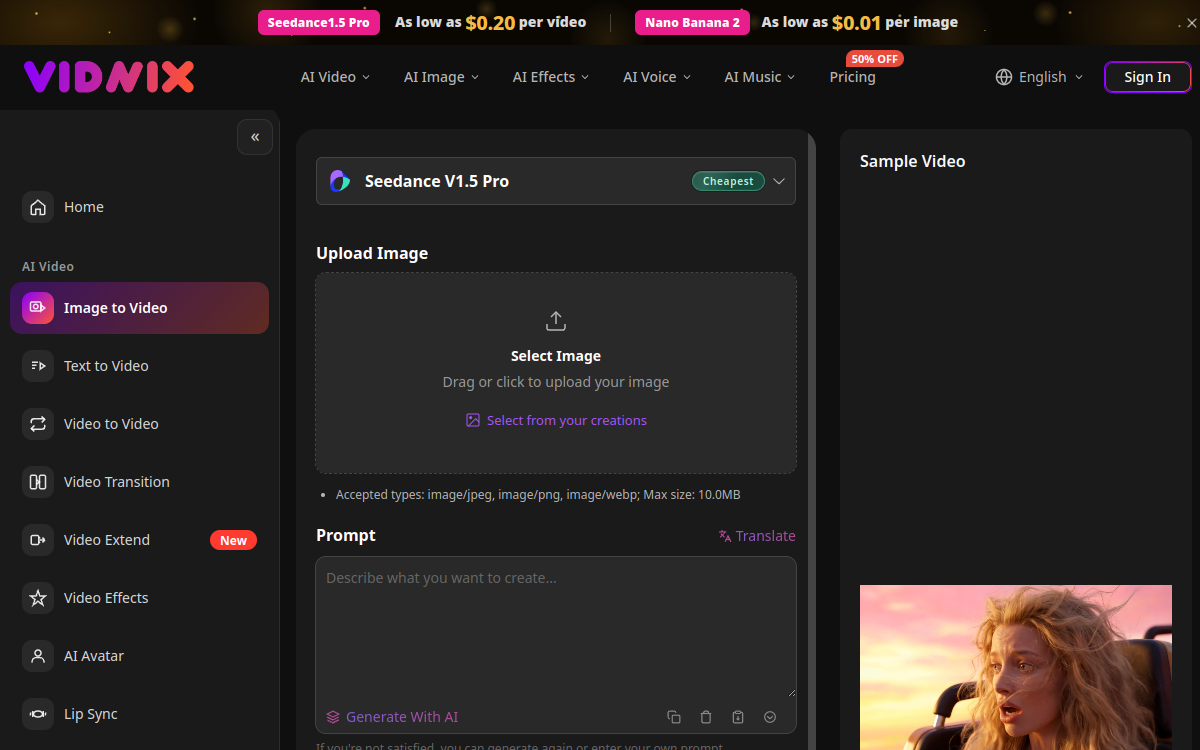The width and height of the screenshot is (1200, 750).
Task: Click the 50% OFF badge
Action: 875,59
